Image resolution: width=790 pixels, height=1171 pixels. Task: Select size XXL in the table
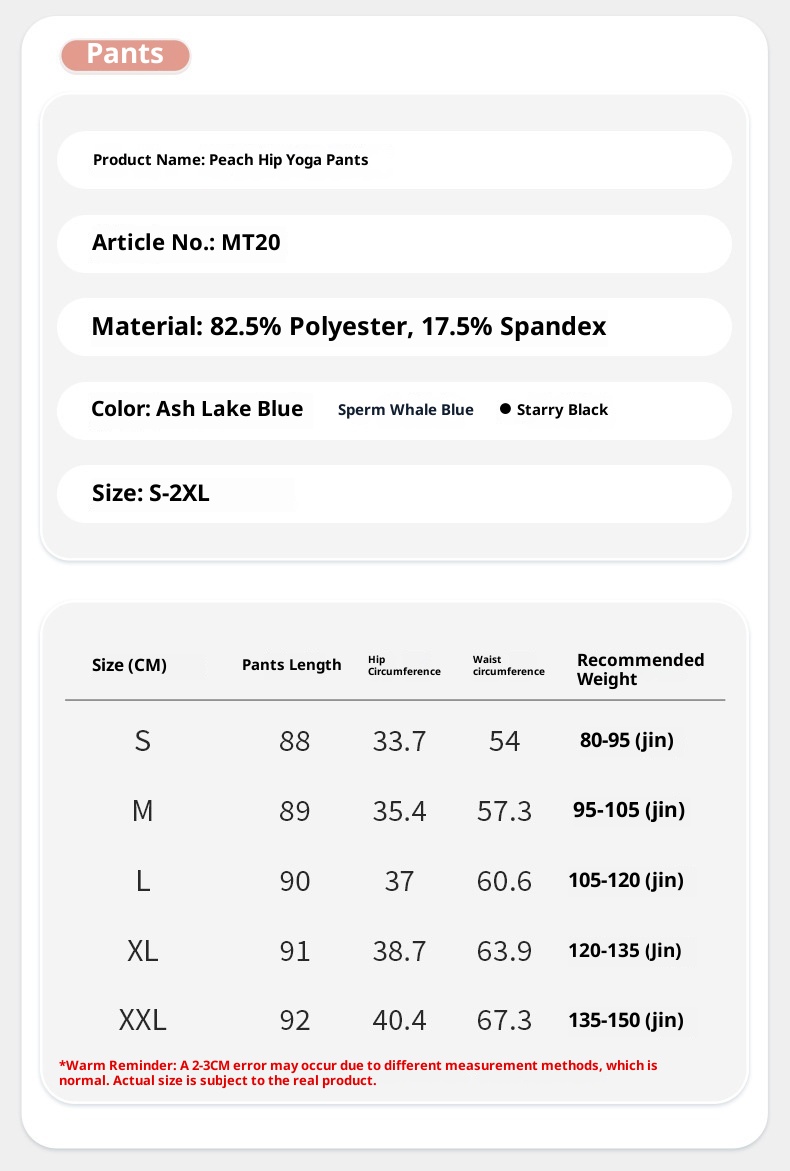143,1021
